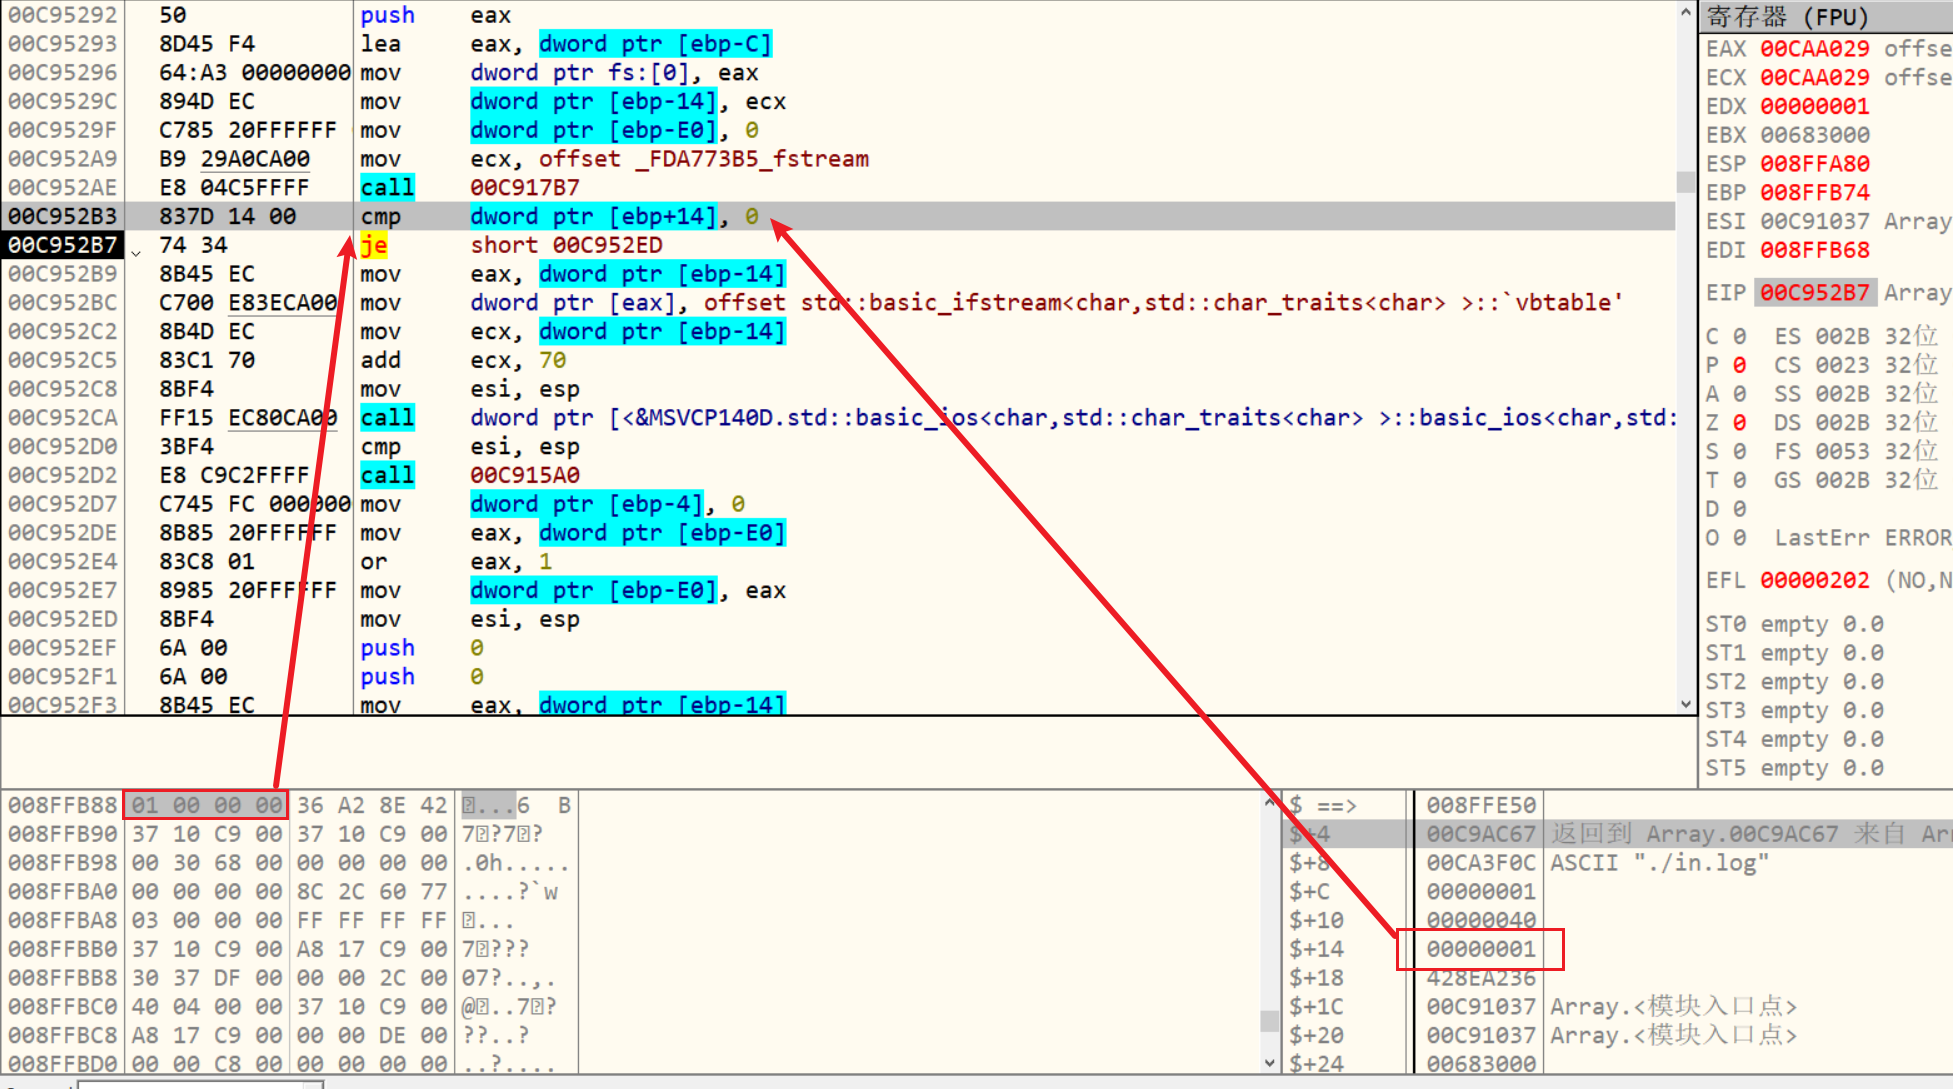
Task: Select the add ecx, 70 instruction
Action: (838, 361)
